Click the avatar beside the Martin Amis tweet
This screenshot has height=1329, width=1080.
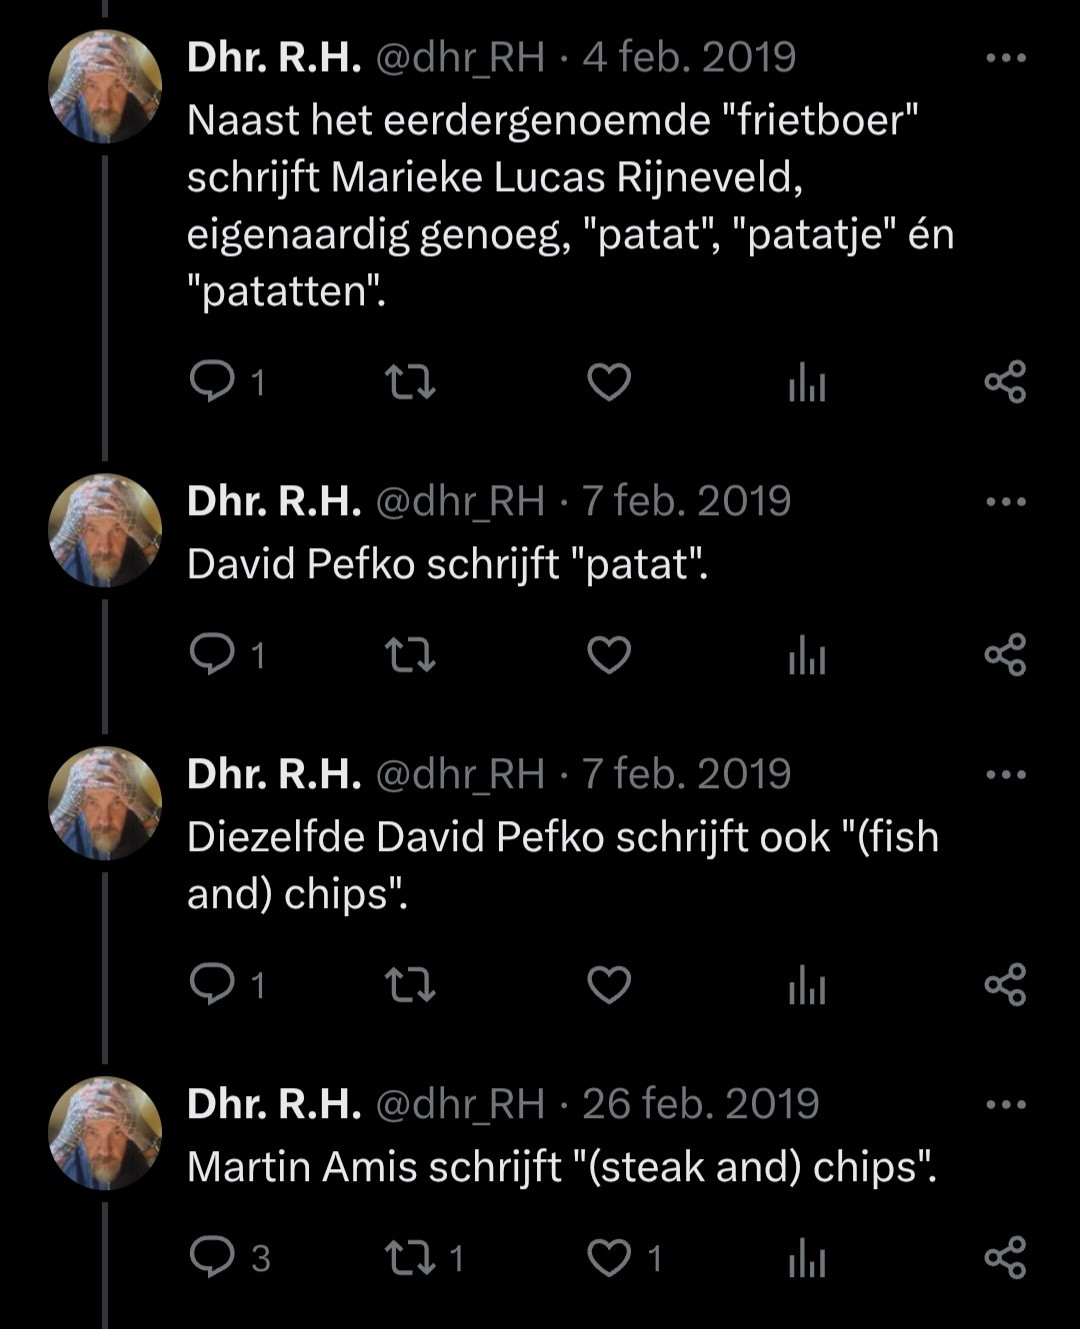pos(105,1133)
